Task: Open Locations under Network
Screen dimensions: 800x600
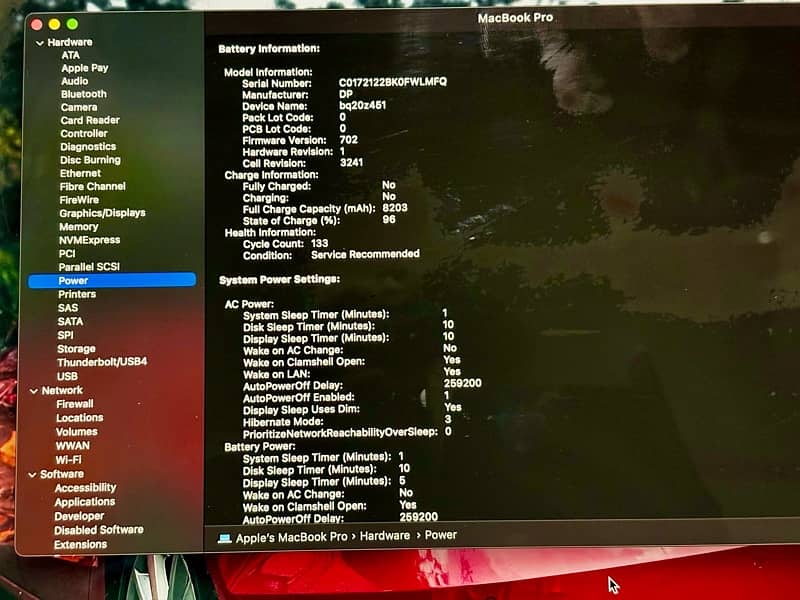Action: (x=80, y=418)
